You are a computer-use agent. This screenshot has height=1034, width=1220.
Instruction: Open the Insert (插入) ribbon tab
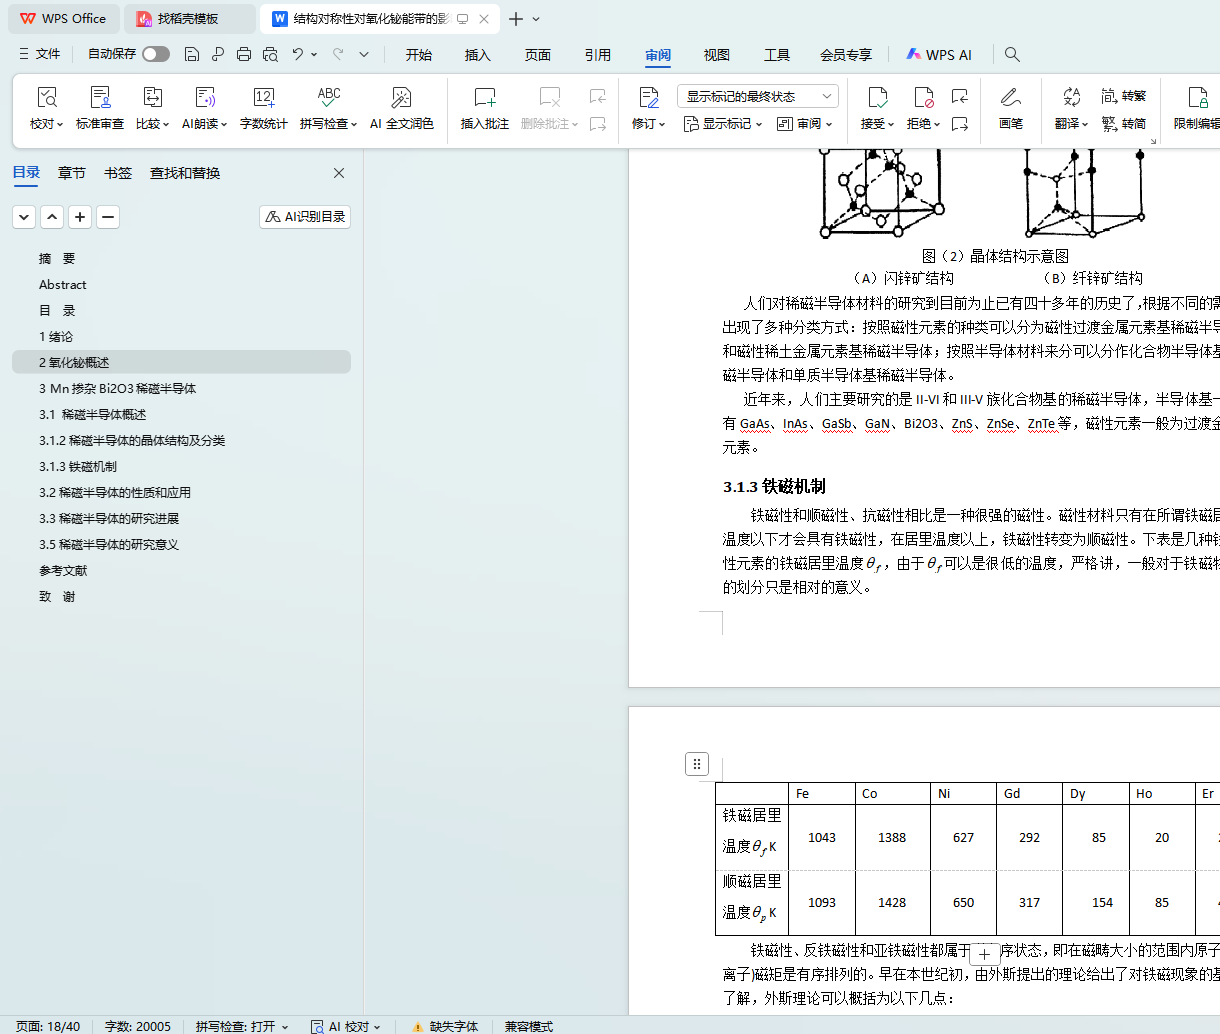[x=478, y=55]
